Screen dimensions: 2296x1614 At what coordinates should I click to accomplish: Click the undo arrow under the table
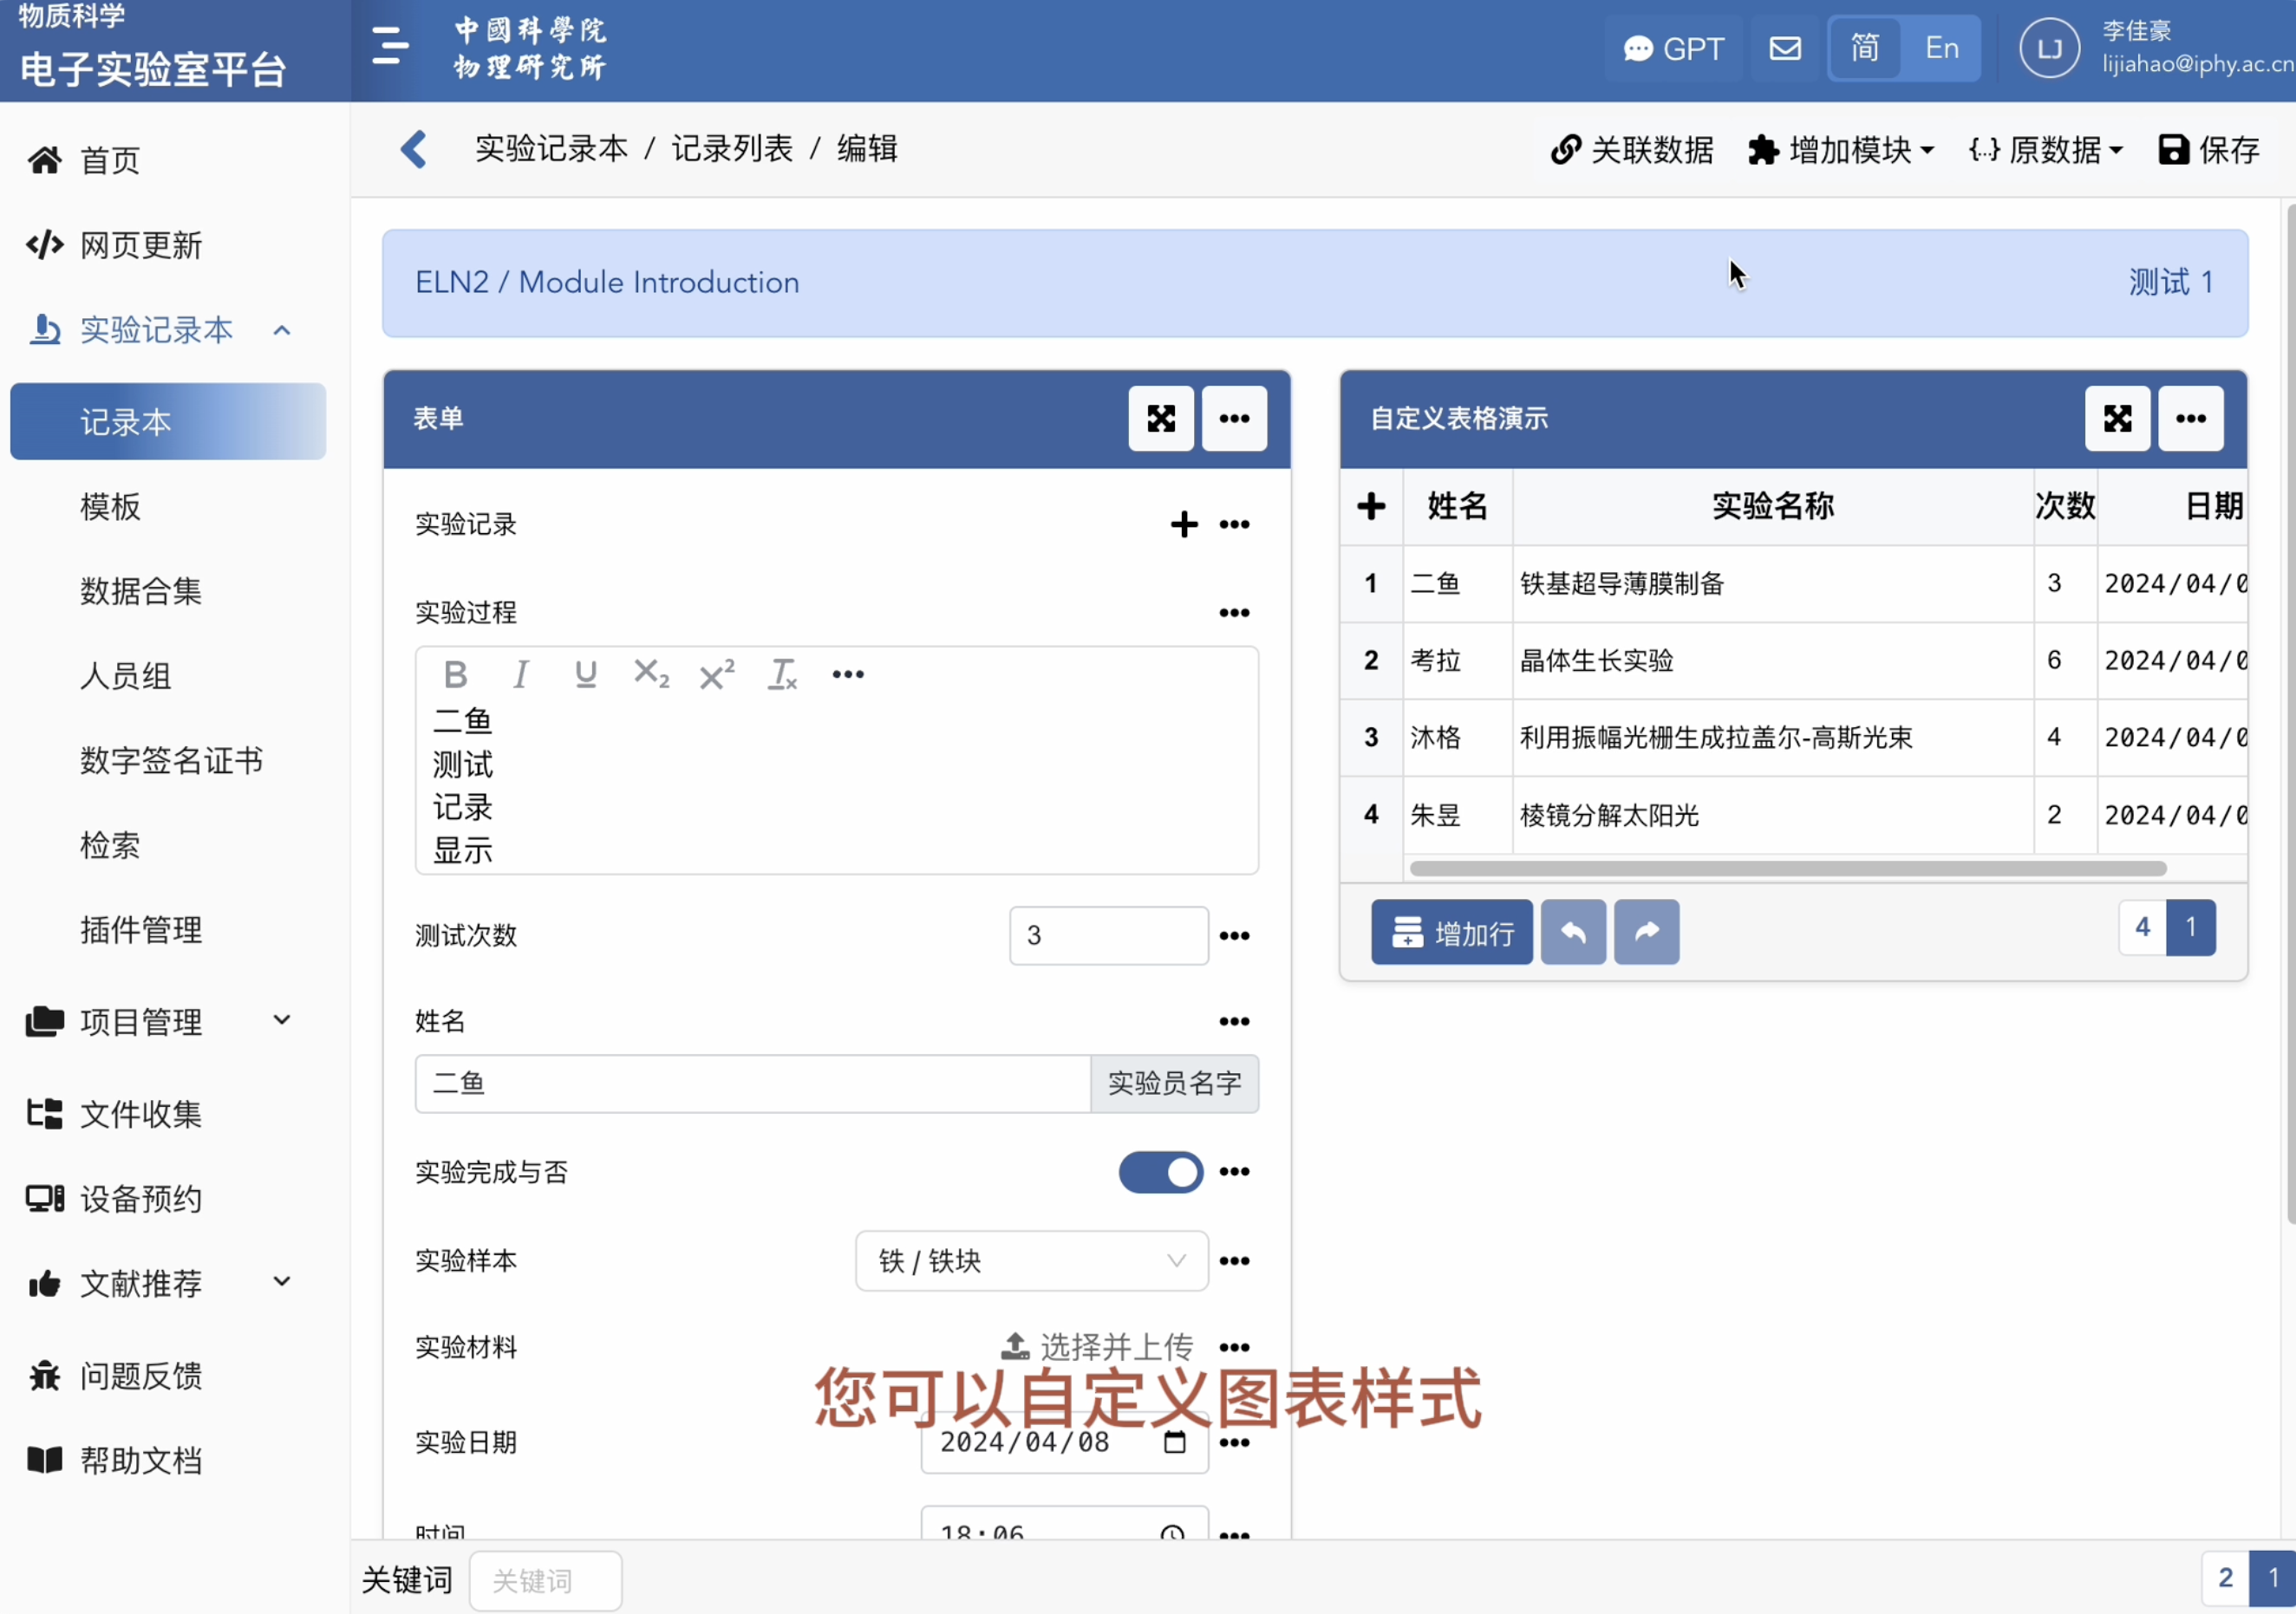1572,932
